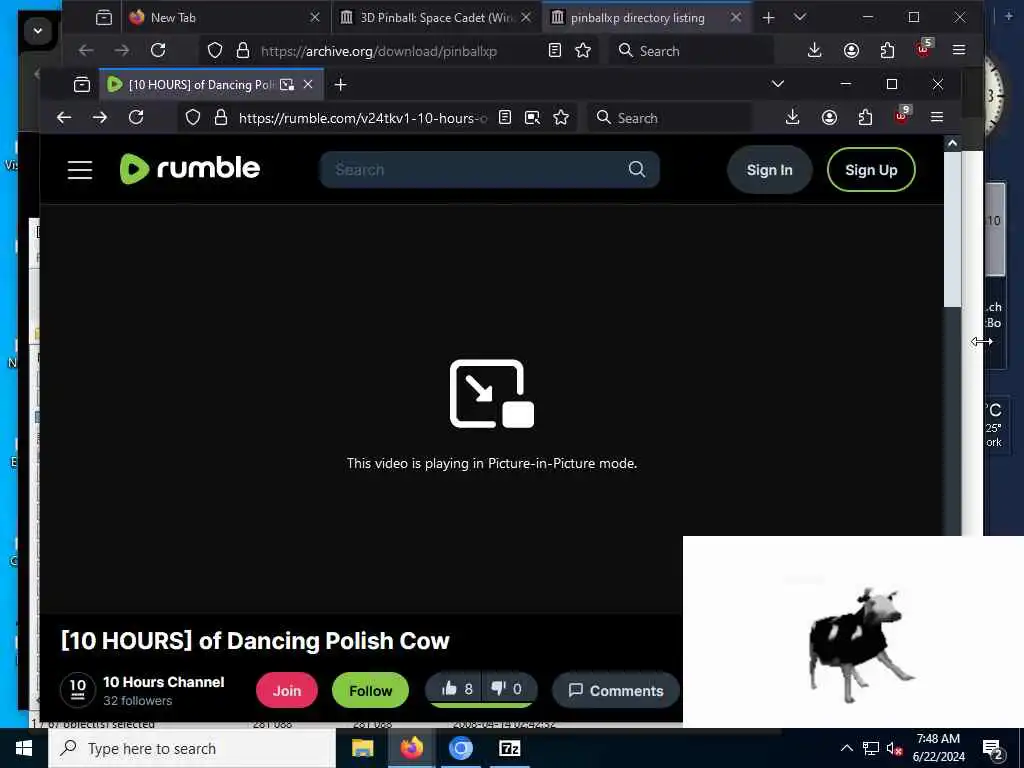The height and width of the screenshot is (768, 1024).
Task: Close the pinballxp directory listing tab
Action: (x=736, y=18)
